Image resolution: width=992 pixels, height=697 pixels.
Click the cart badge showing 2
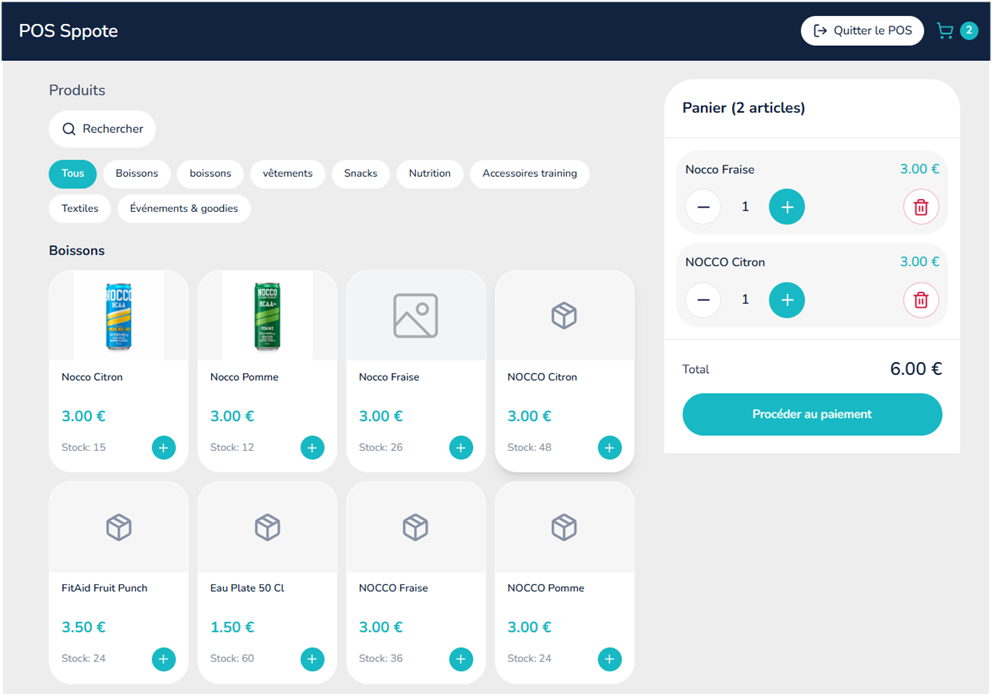point(969,30)
